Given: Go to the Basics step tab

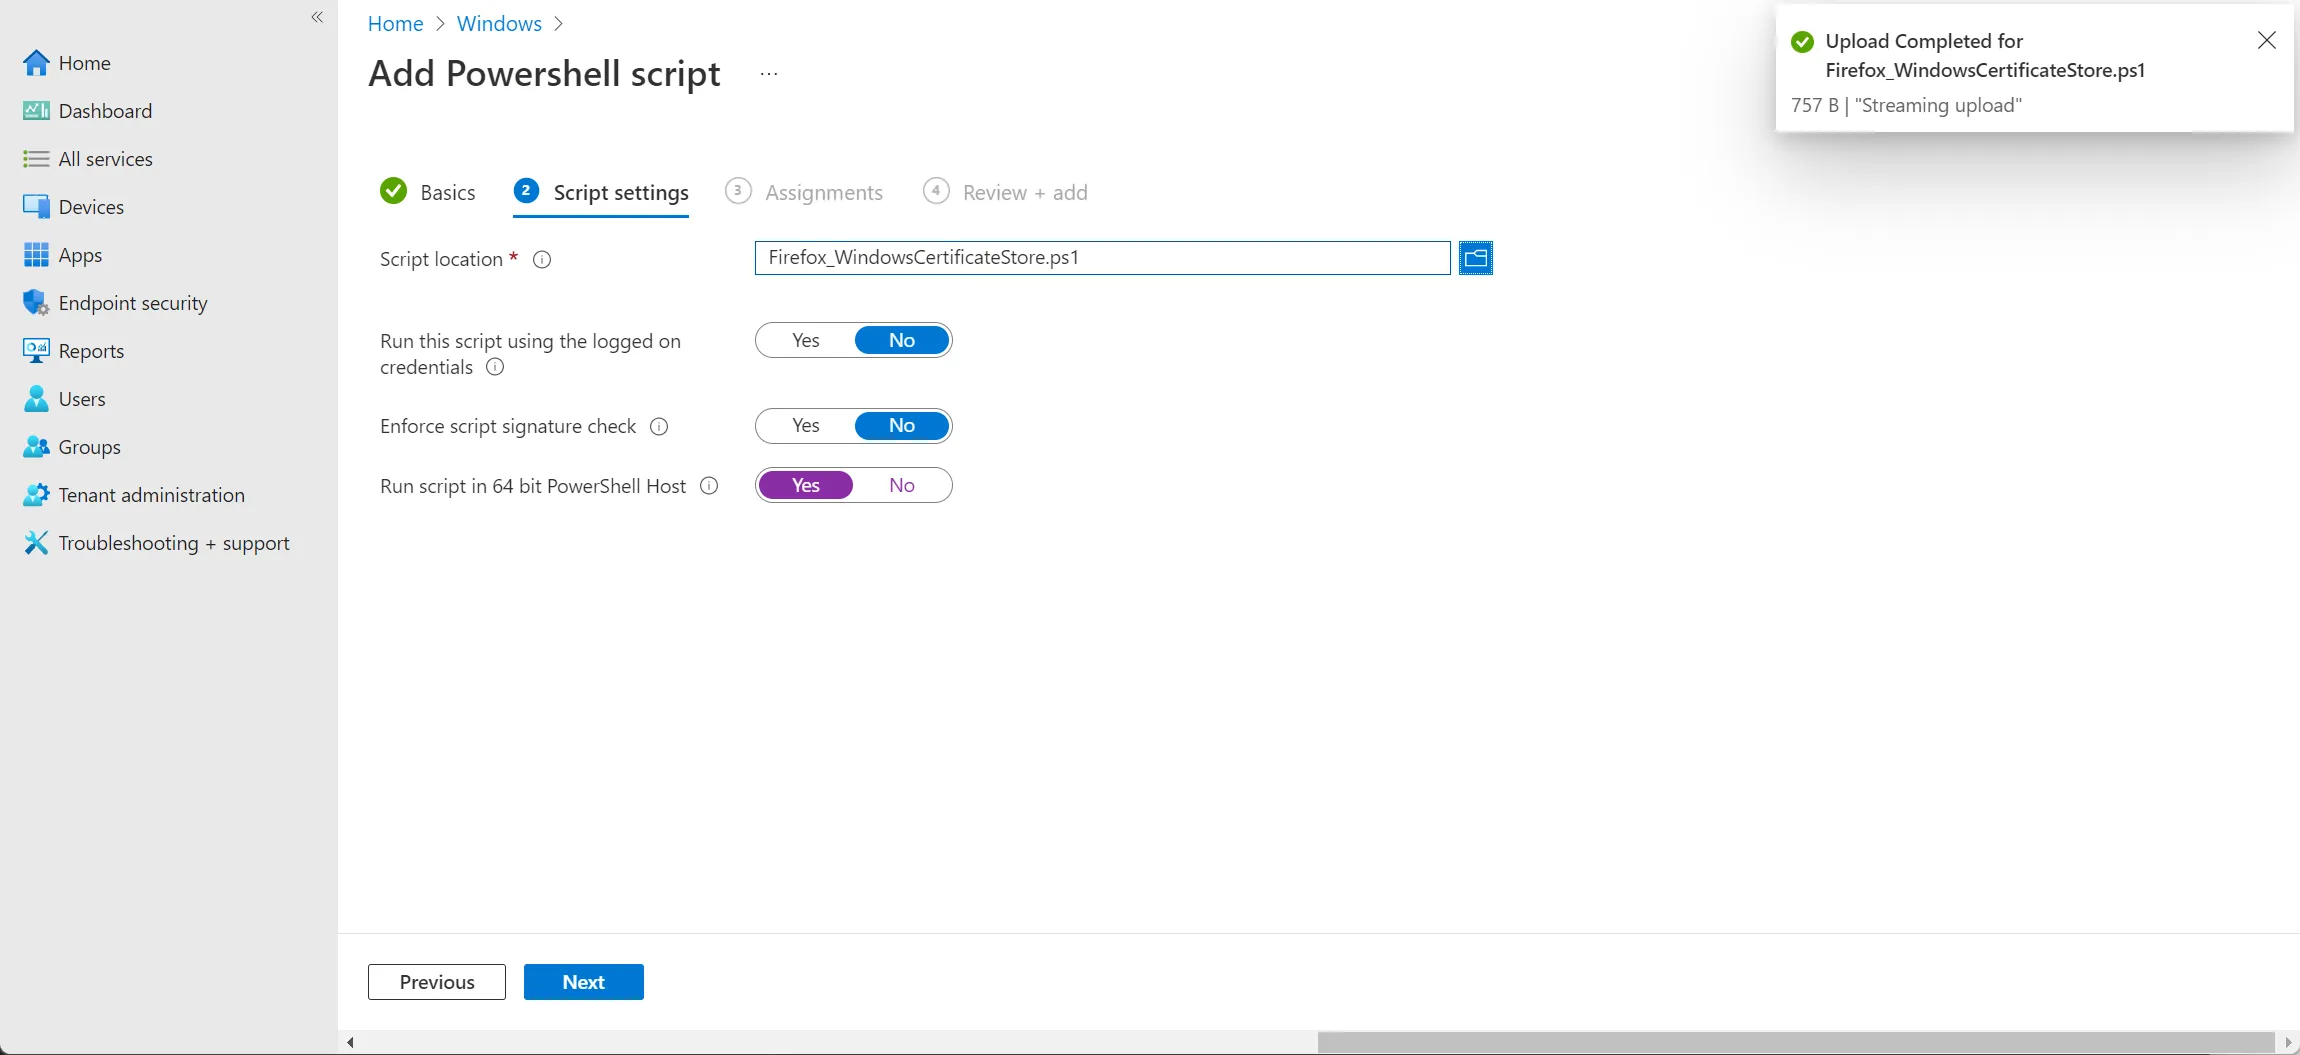Looking at the screenshot, I should coord(428,192).
